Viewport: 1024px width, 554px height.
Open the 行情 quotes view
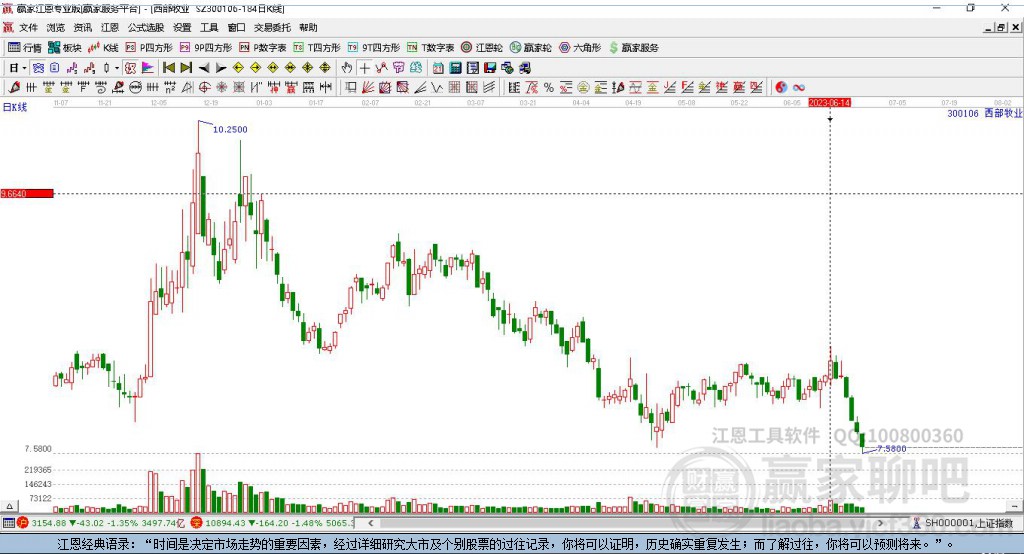point(25,48)
